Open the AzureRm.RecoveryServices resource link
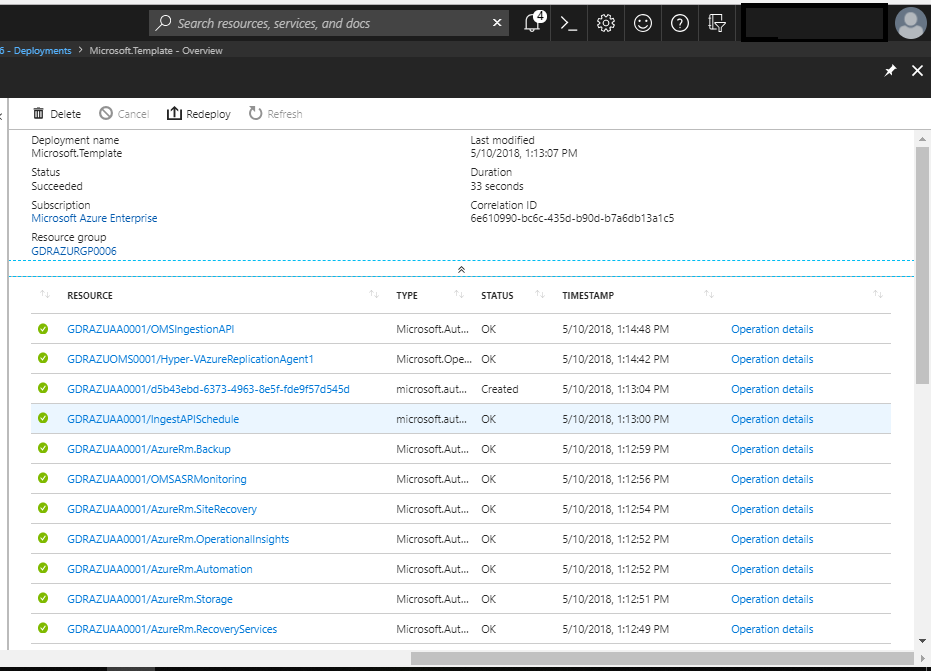The image size is (931, 671). tap(172, 629)
